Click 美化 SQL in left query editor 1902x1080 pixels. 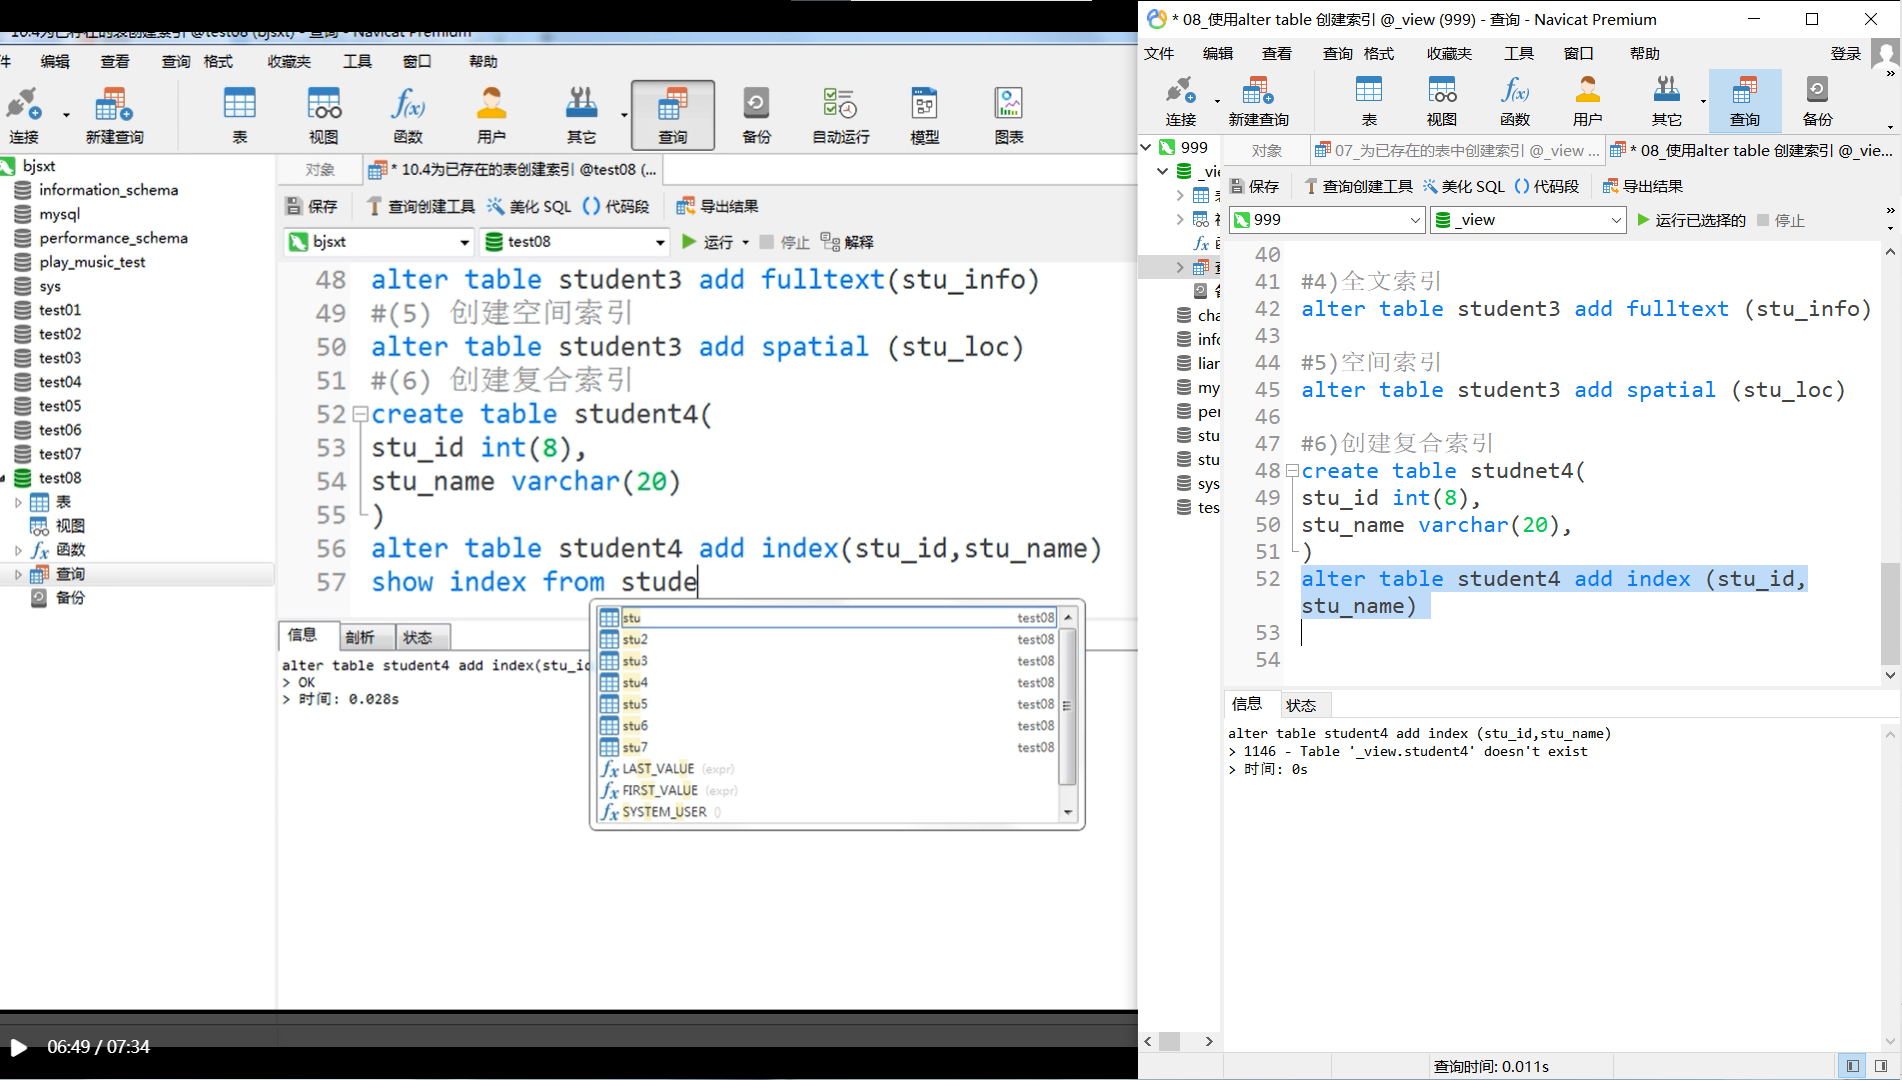click(530, 206)
